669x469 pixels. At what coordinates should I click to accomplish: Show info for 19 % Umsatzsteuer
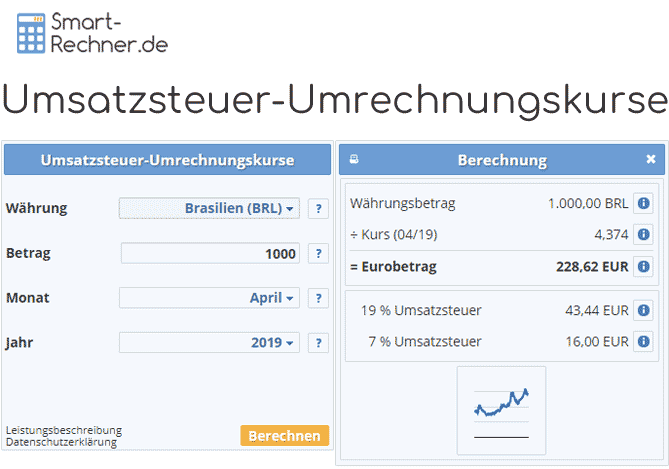tap(643, 311)
